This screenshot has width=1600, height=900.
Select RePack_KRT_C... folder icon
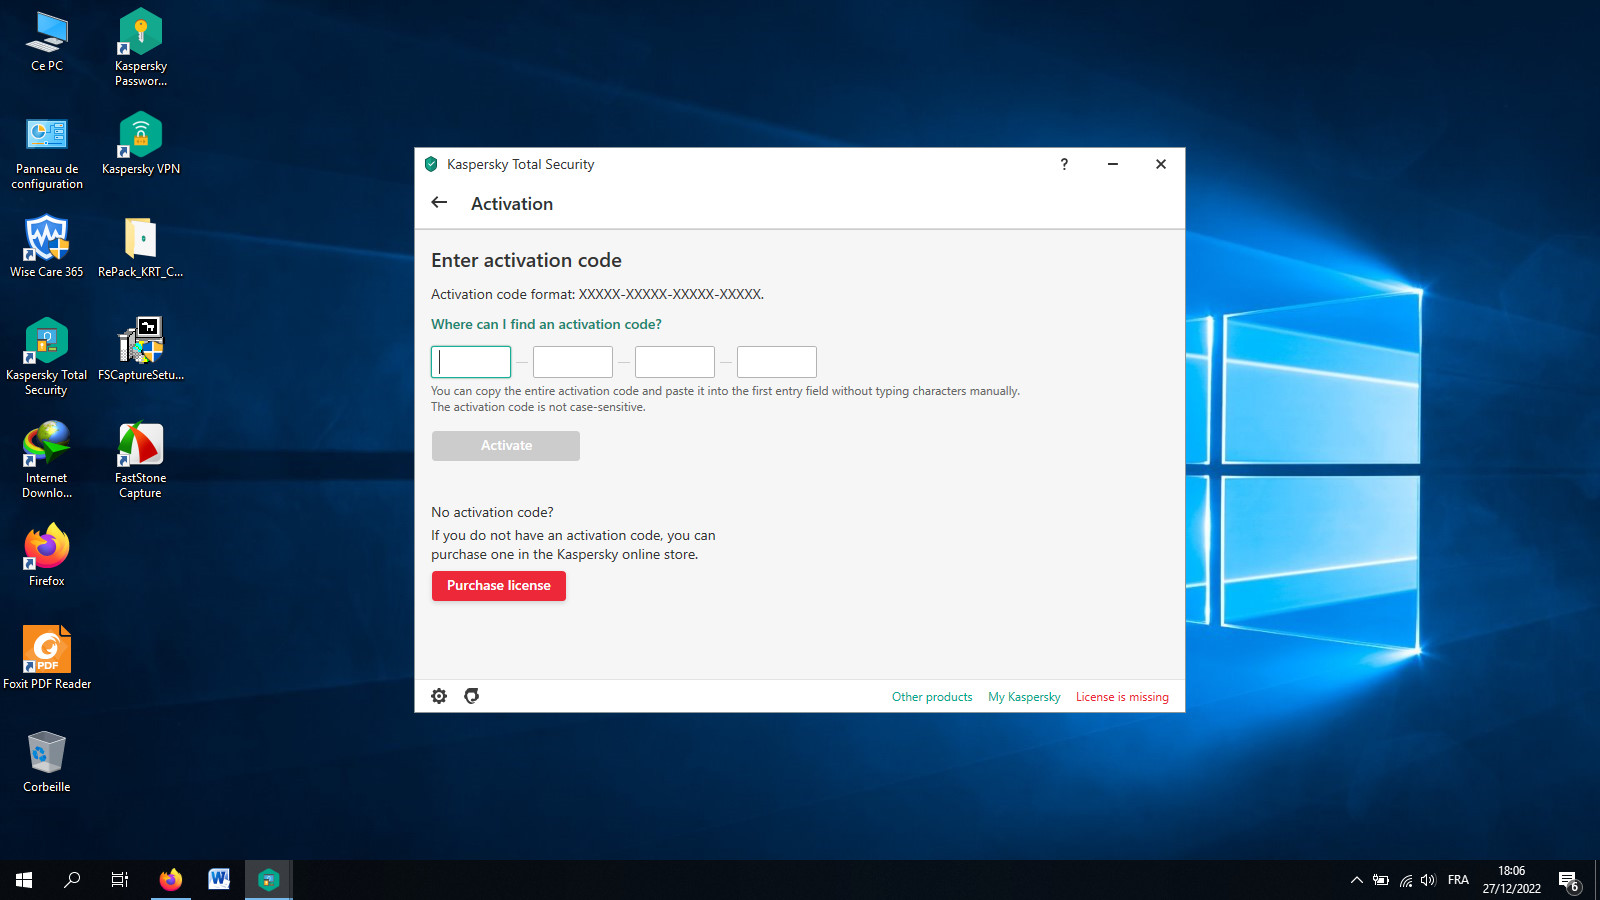[x=141, y=247]
